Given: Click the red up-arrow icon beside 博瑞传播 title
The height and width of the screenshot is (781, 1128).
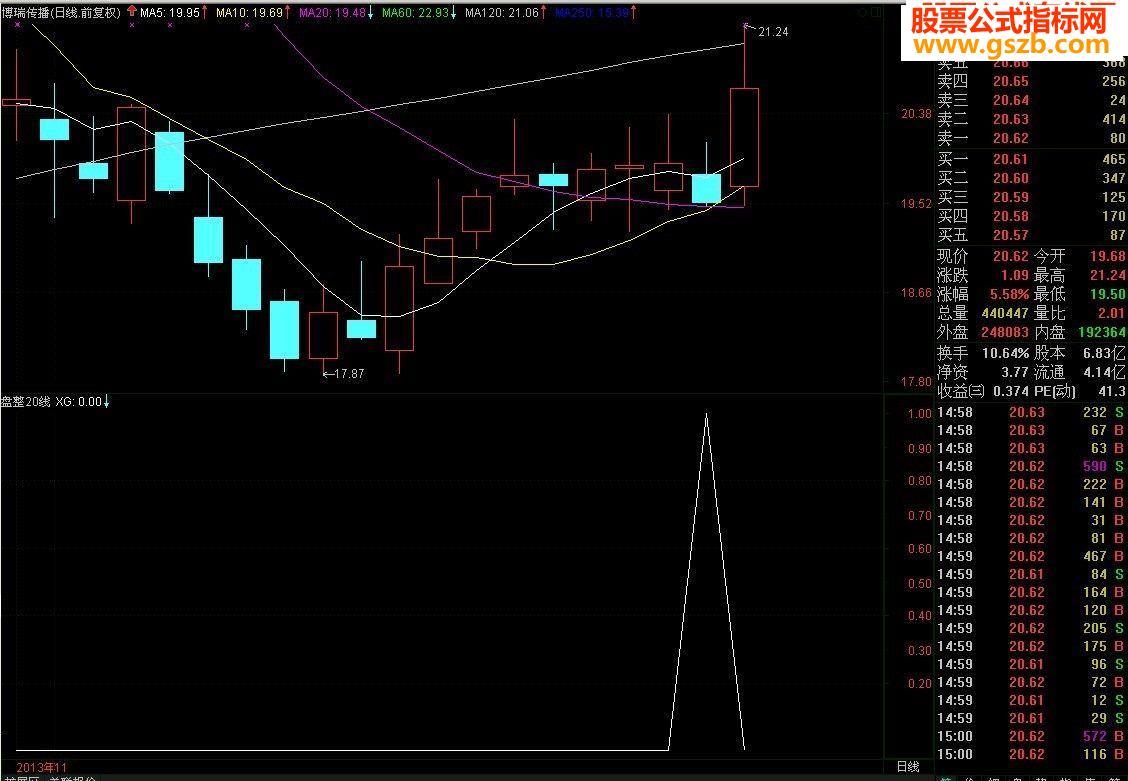Looking at the screenshot, I should click(x=132, y=12).
